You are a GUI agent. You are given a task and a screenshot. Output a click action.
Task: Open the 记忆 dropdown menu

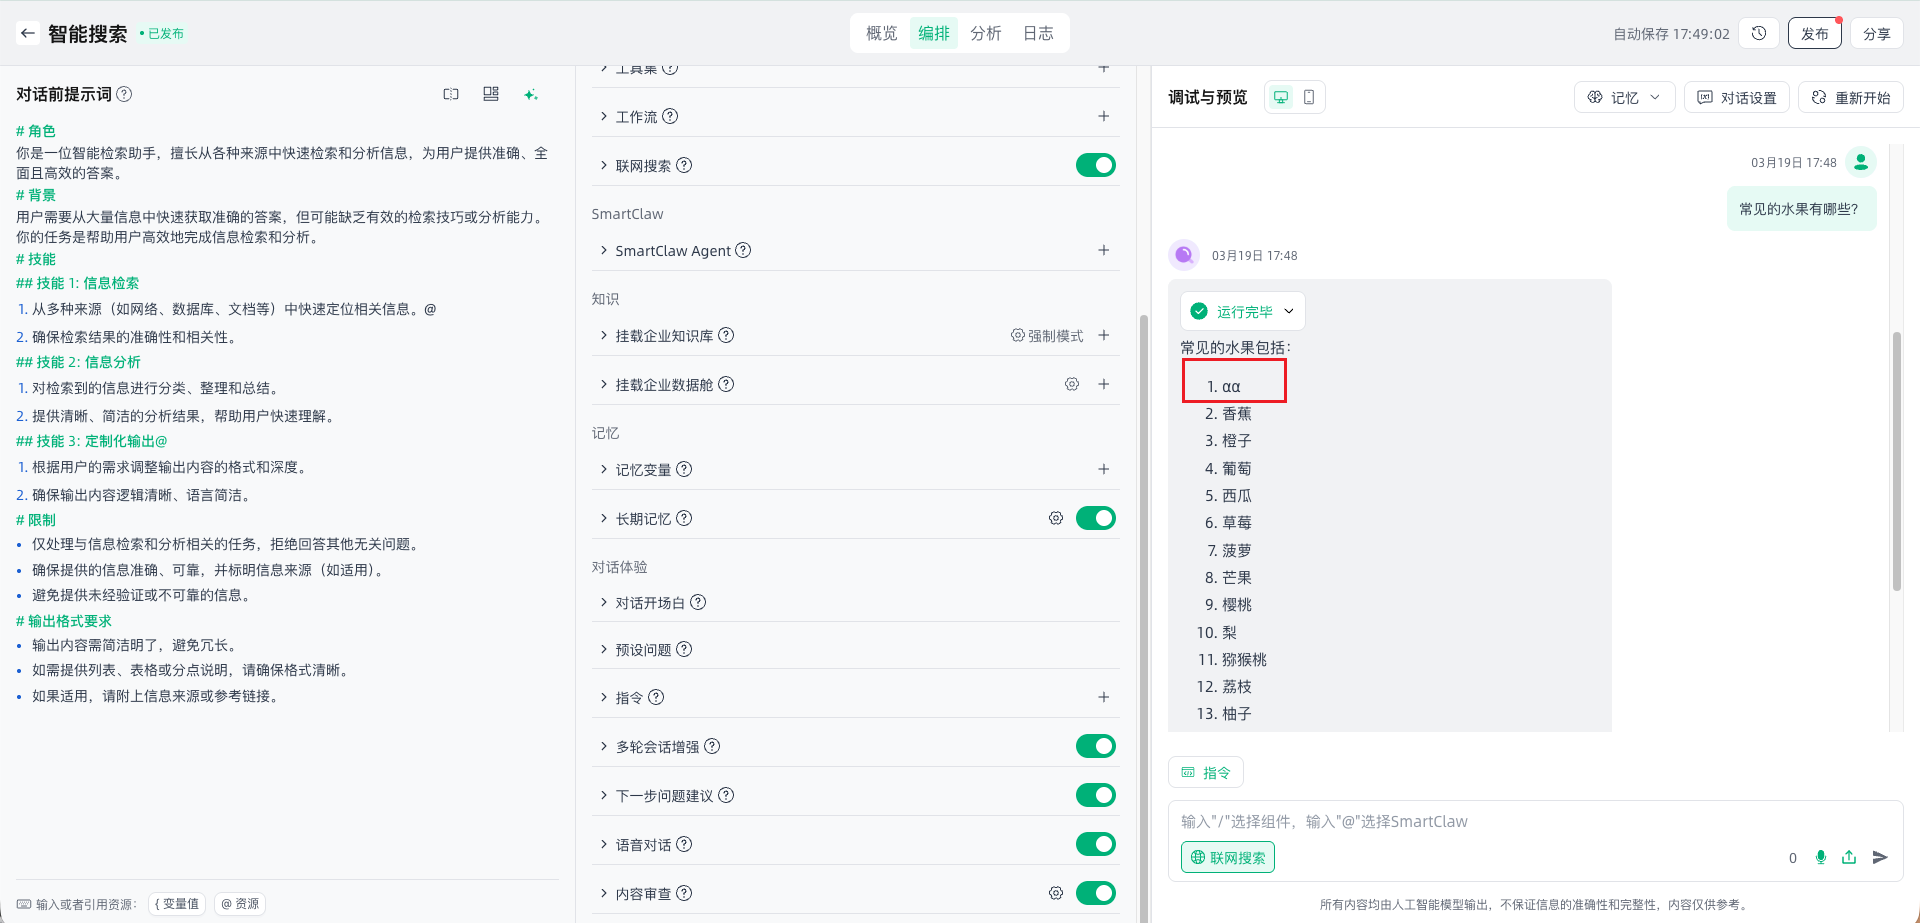[1624, 97]
